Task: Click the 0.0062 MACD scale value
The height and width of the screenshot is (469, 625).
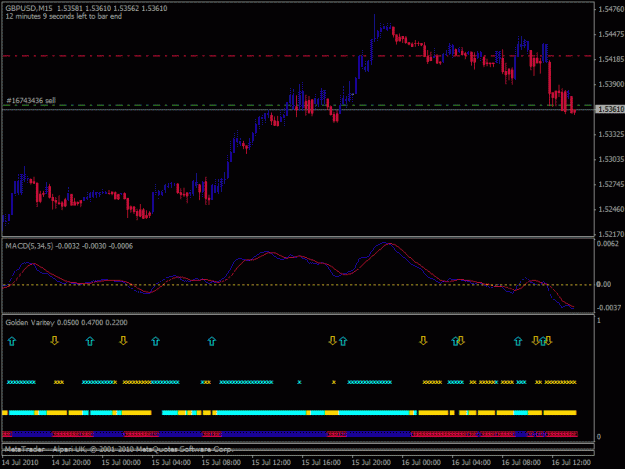Action: (607, 244)
